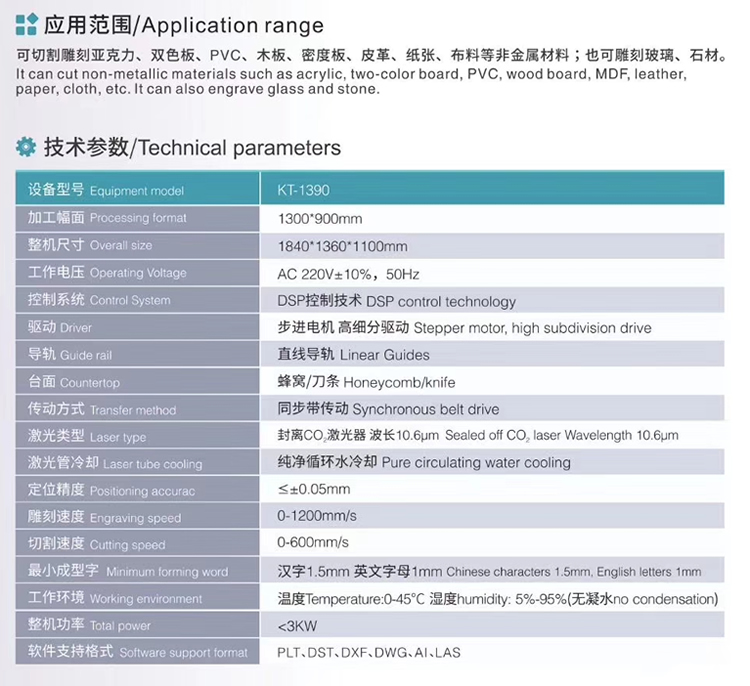Viewport: 750px width, 686px height.
Task: Click the KT-1390 model value
Action: coord(303,190)
